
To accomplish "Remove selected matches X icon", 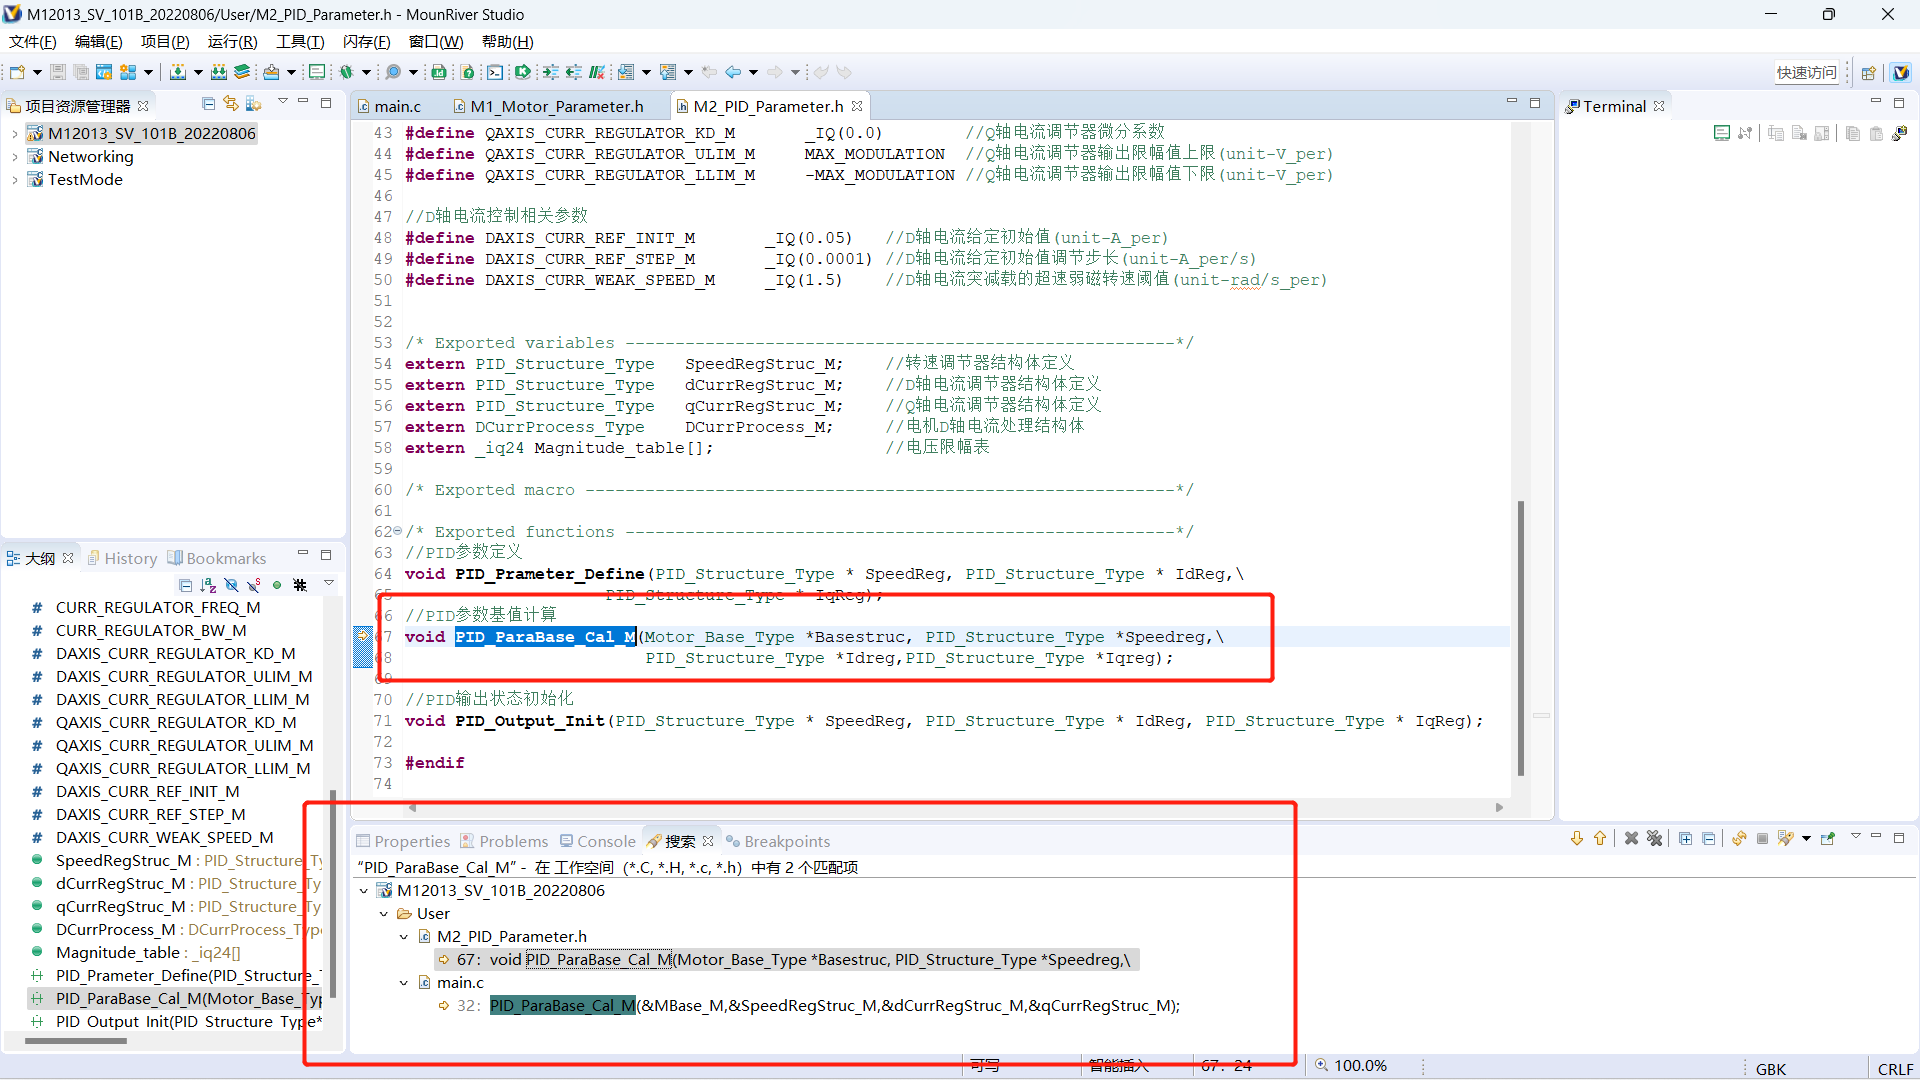I will 1631,839.
